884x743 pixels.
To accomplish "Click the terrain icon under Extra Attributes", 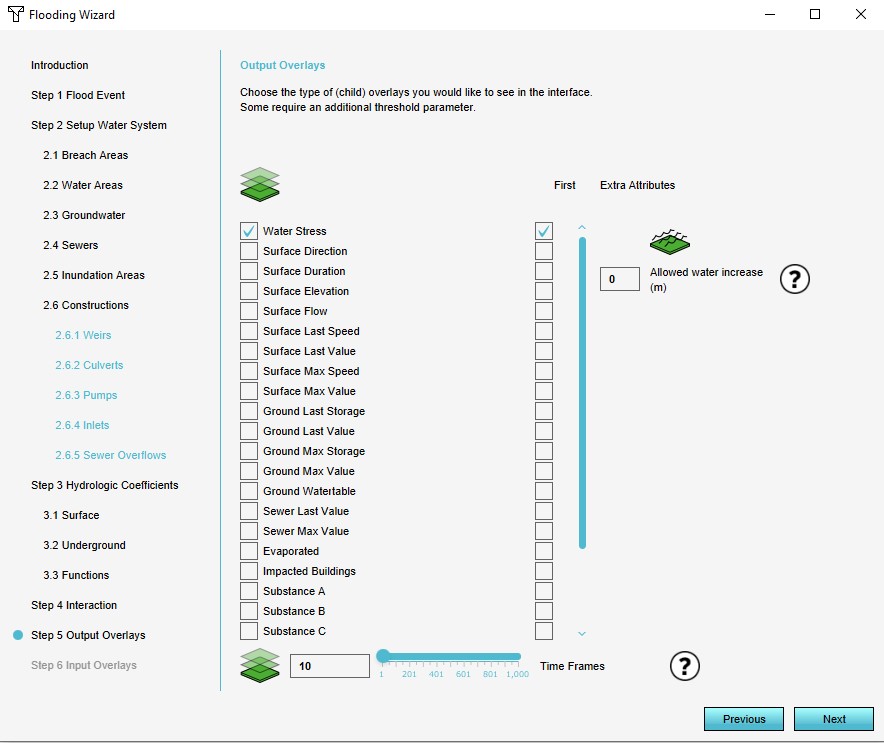I will (x=669, y=241).
